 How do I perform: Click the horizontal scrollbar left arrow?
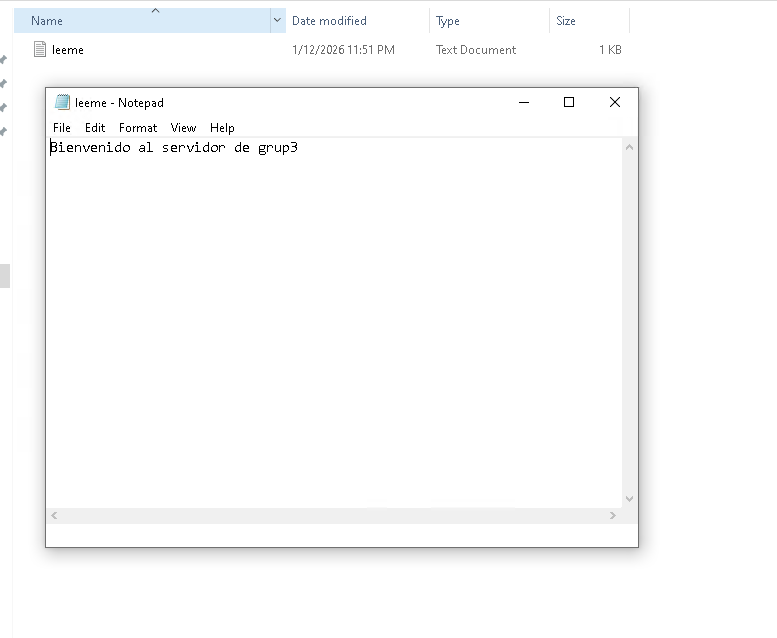click(x=54, y=515)
